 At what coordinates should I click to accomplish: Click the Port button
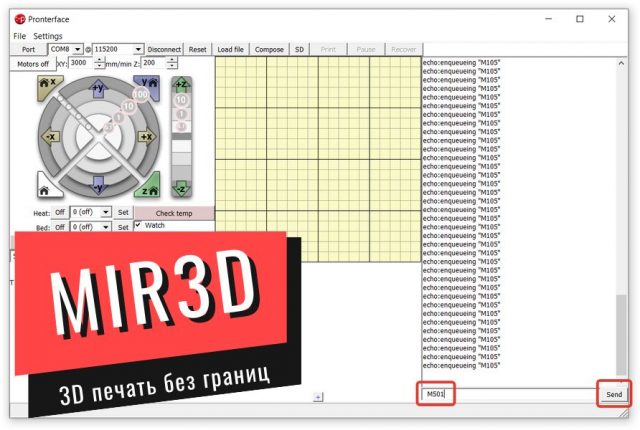(x=28, y=49)
